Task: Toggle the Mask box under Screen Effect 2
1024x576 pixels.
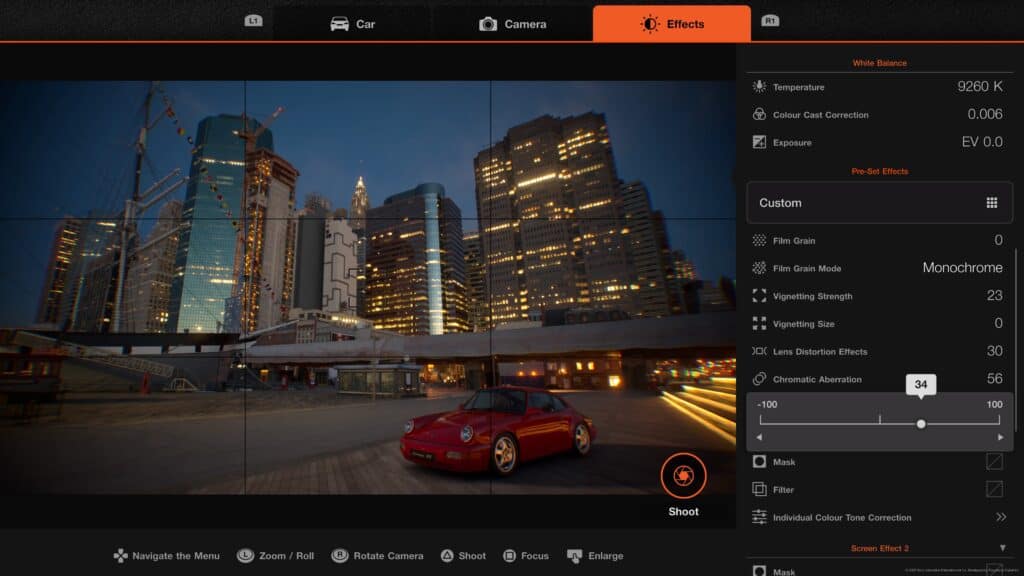Action: click(997, 570)
